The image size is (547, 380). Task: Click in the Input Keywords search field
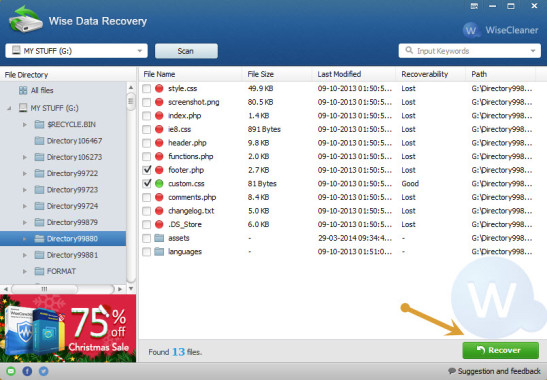(x=470, y=51)
